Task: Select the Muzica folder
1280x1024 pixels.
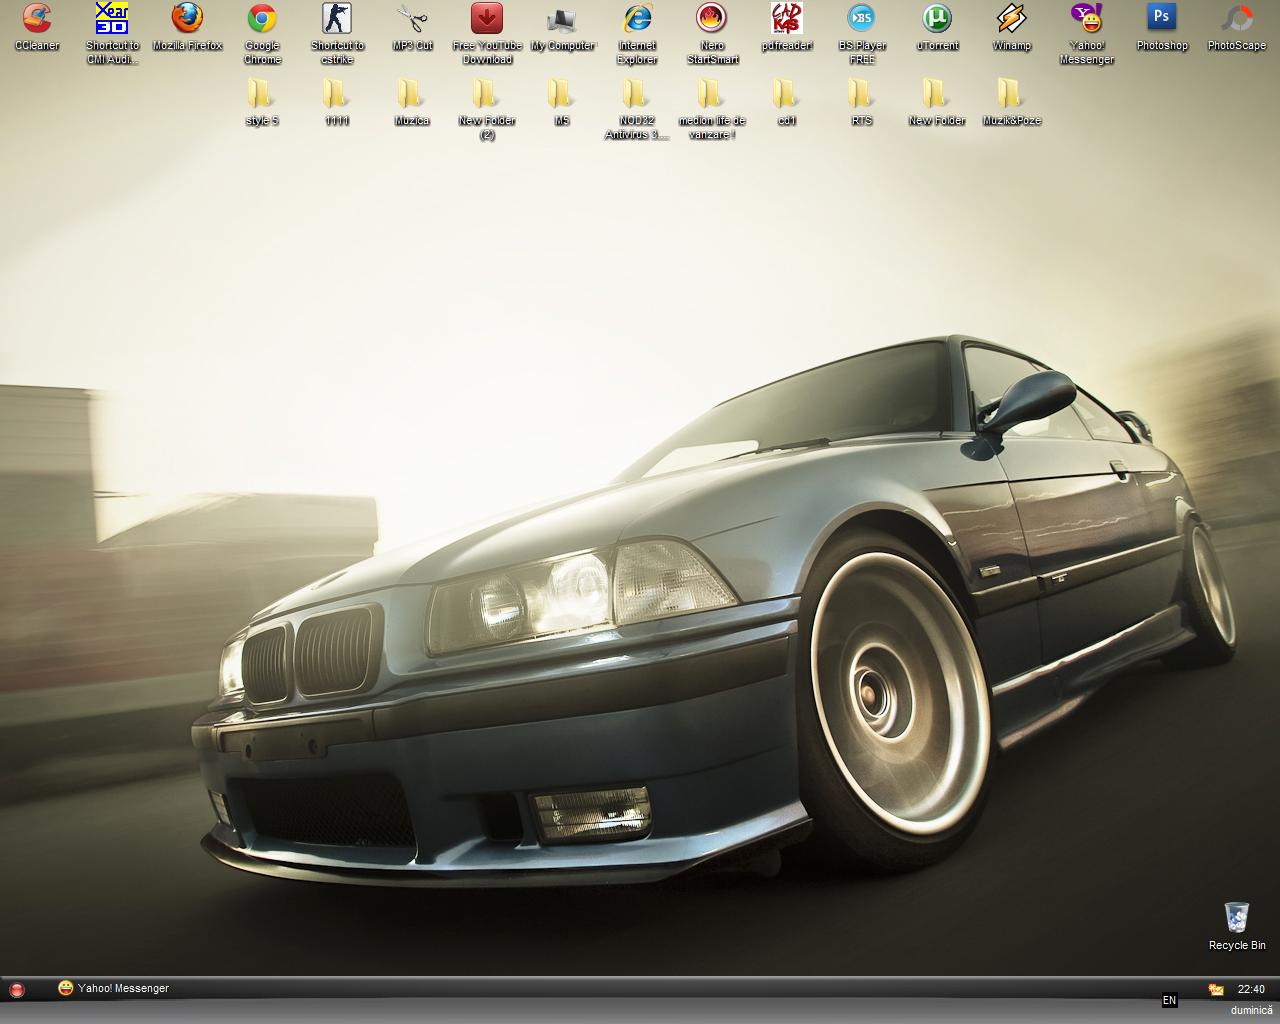Action: click(x=411, y=95)
